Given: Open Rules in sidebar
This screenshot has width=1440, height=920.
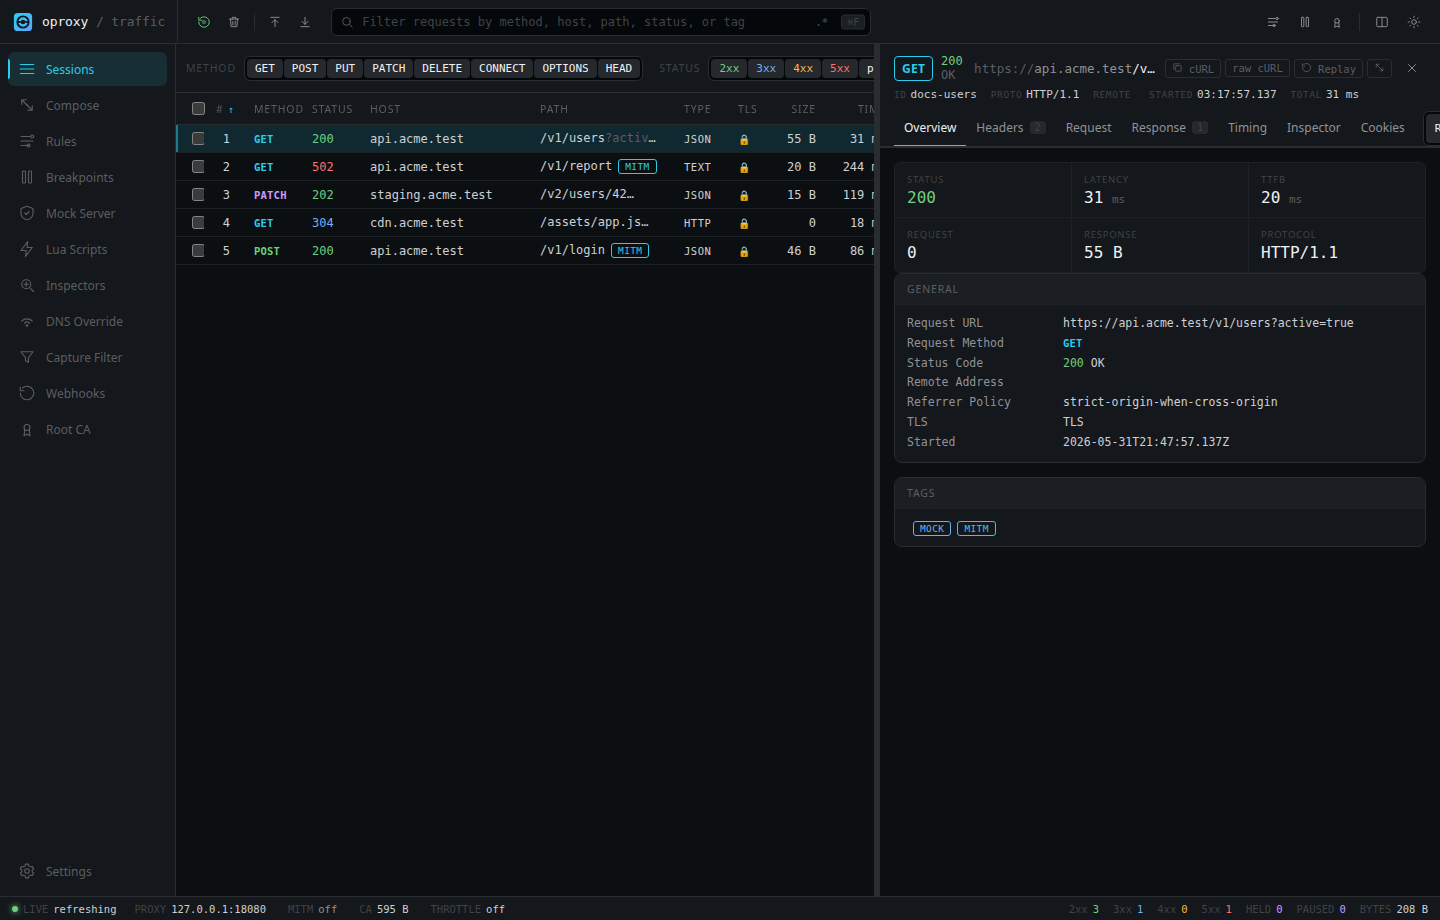Looking at the screenshot, I should pos(88,141).
